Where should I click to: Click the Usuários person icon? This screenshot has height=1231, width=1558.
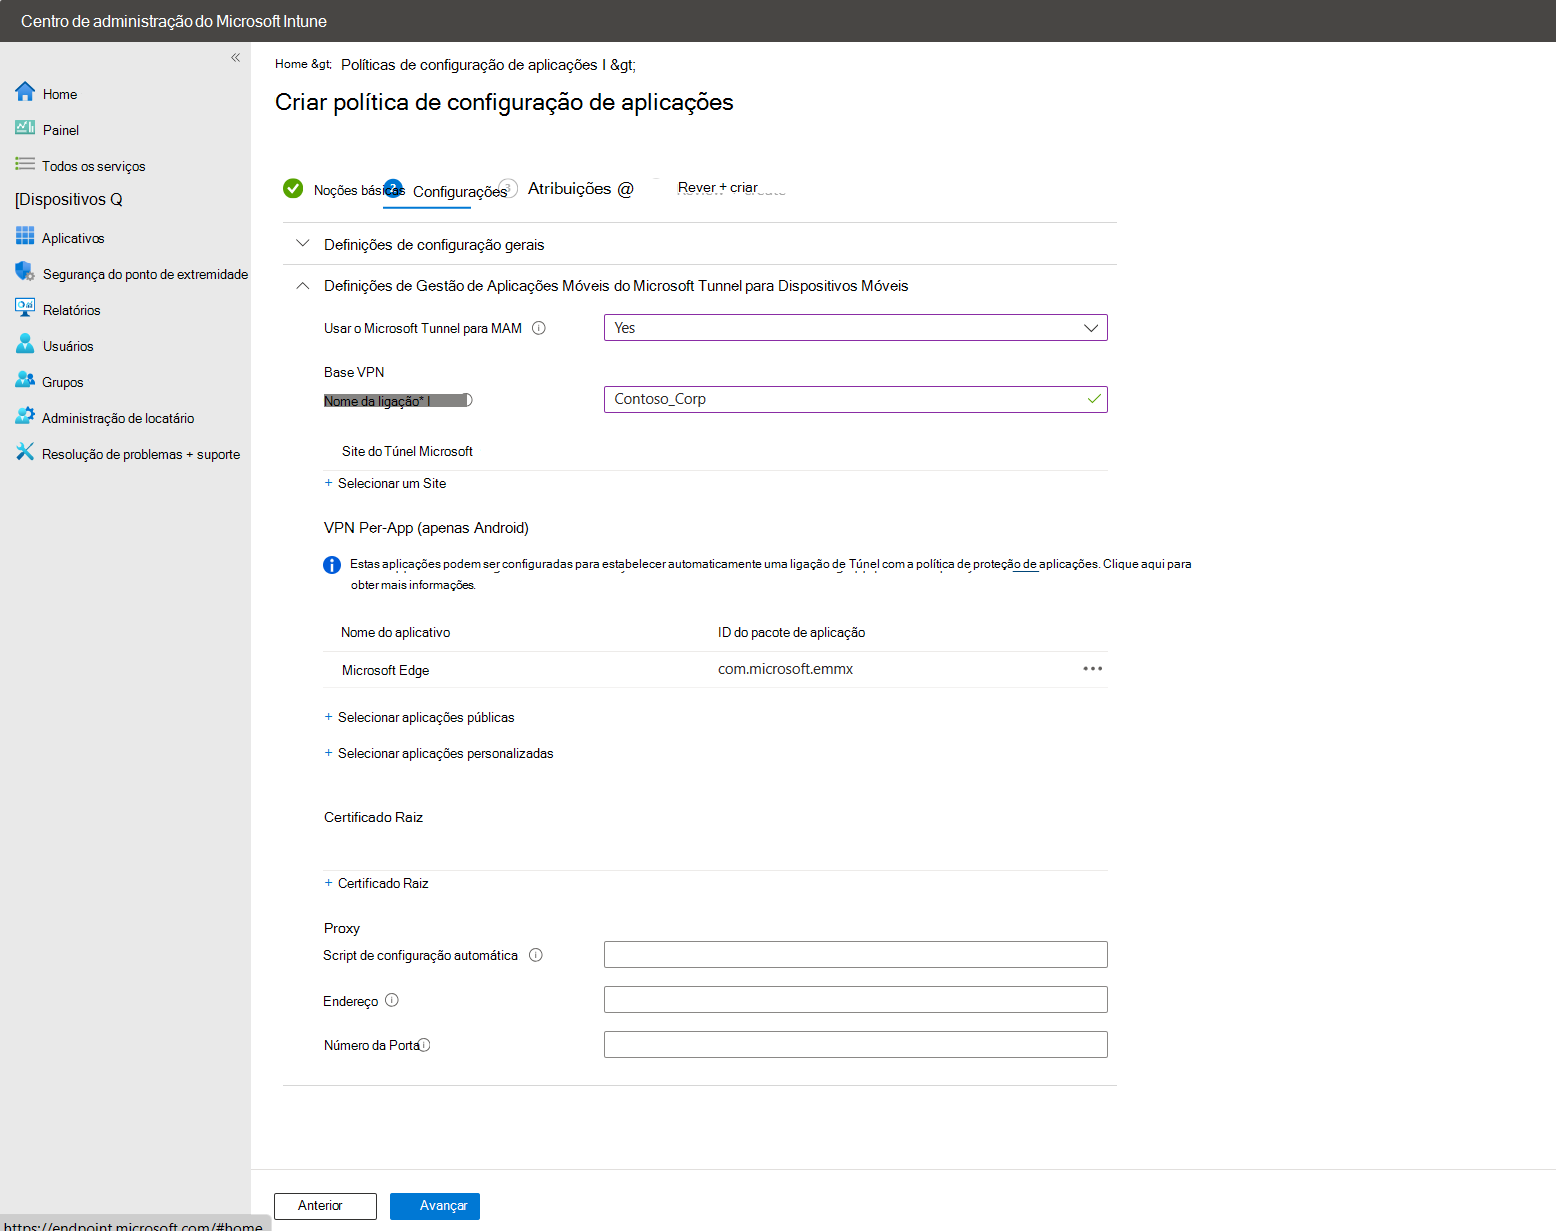click(25, 344)
